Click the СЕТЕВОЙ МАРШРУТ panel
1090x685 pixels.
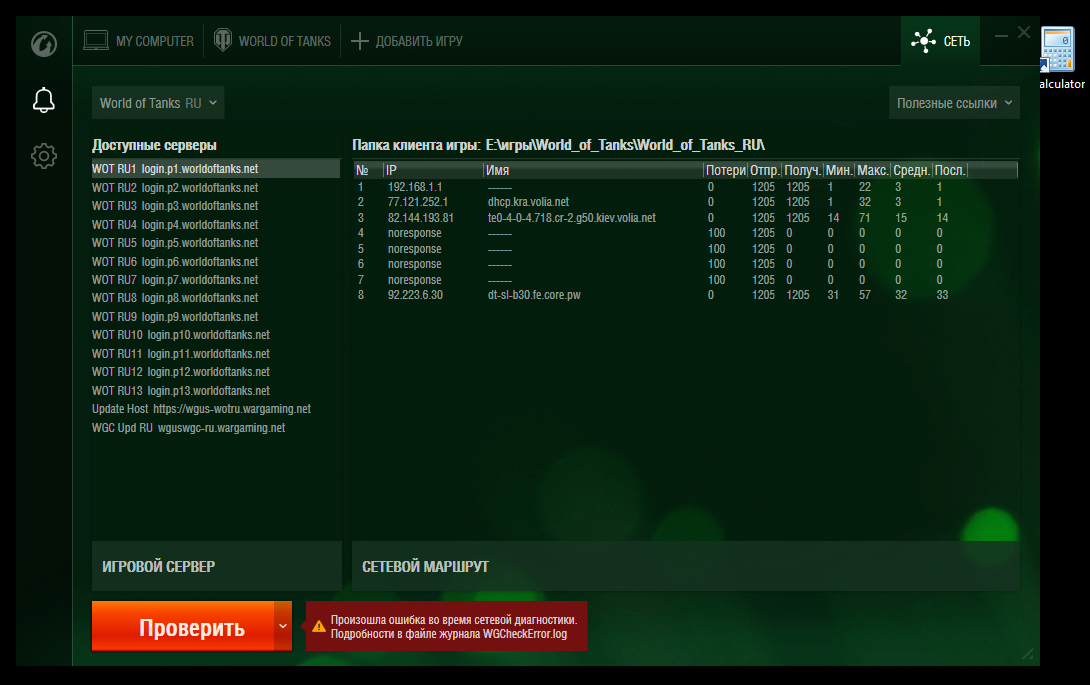[x=685, y=566]
